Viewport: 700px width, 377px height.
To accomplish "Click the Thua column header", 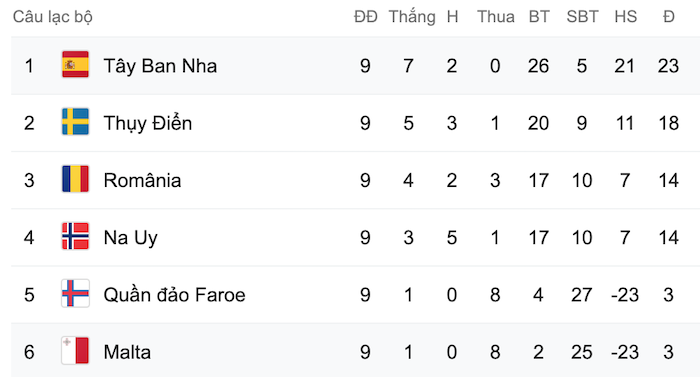I will (x=496, y=17).
